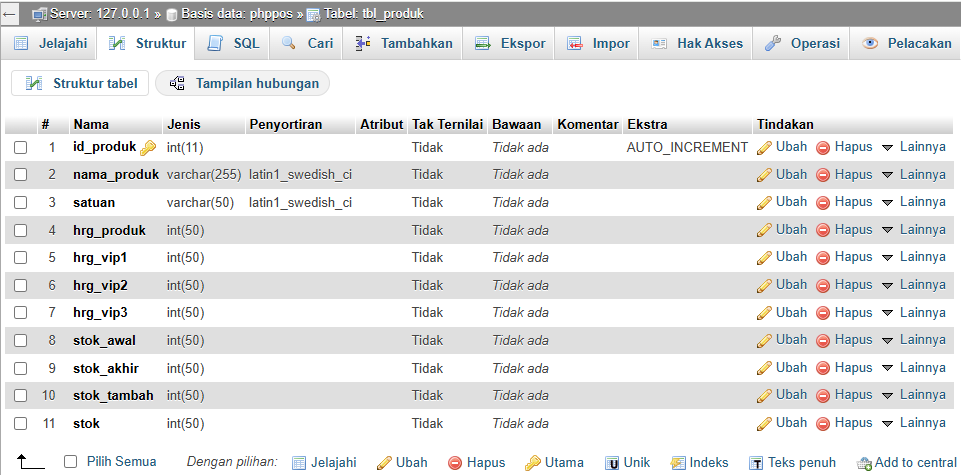Click the Add to central columns icon

(865, 463)
